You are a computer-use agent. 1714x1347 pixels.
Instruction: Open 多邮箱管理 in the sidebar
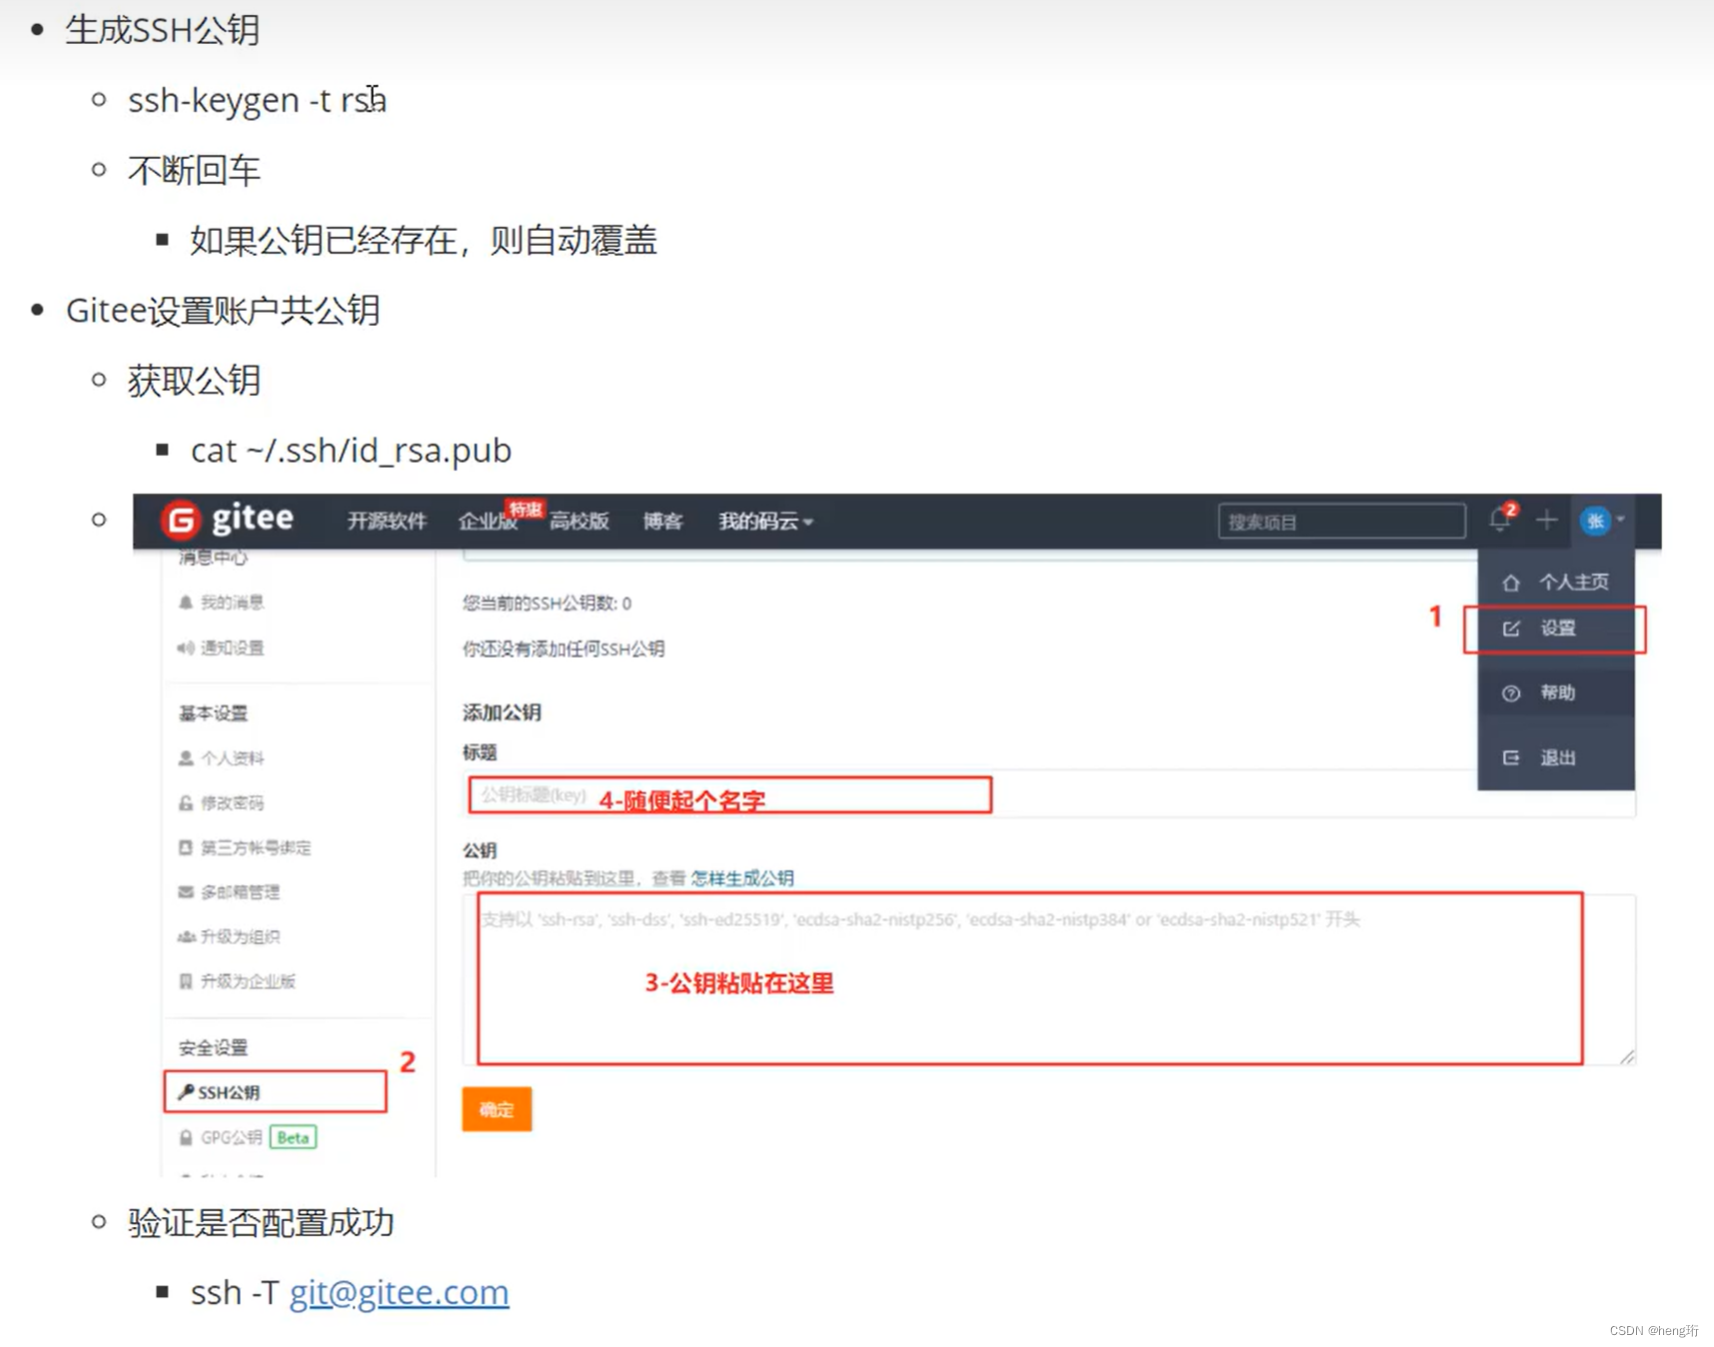240,892
